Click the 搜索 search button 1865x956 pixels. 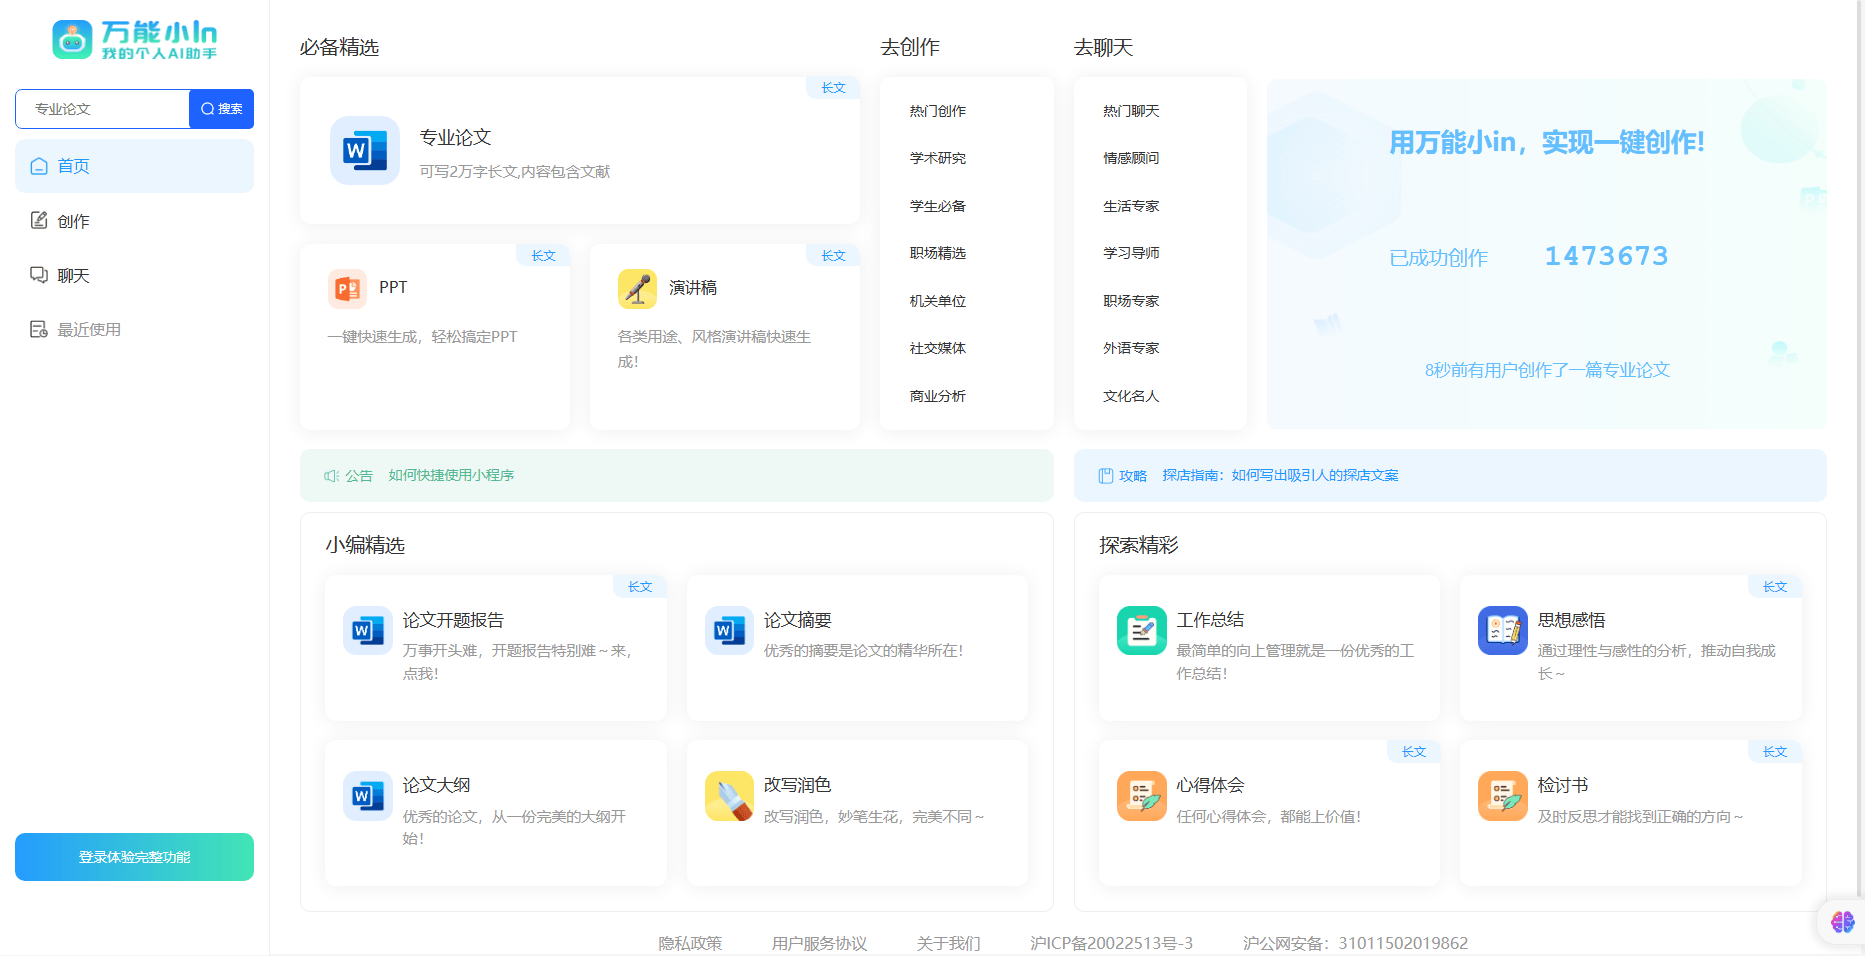(x=221, y=109)
